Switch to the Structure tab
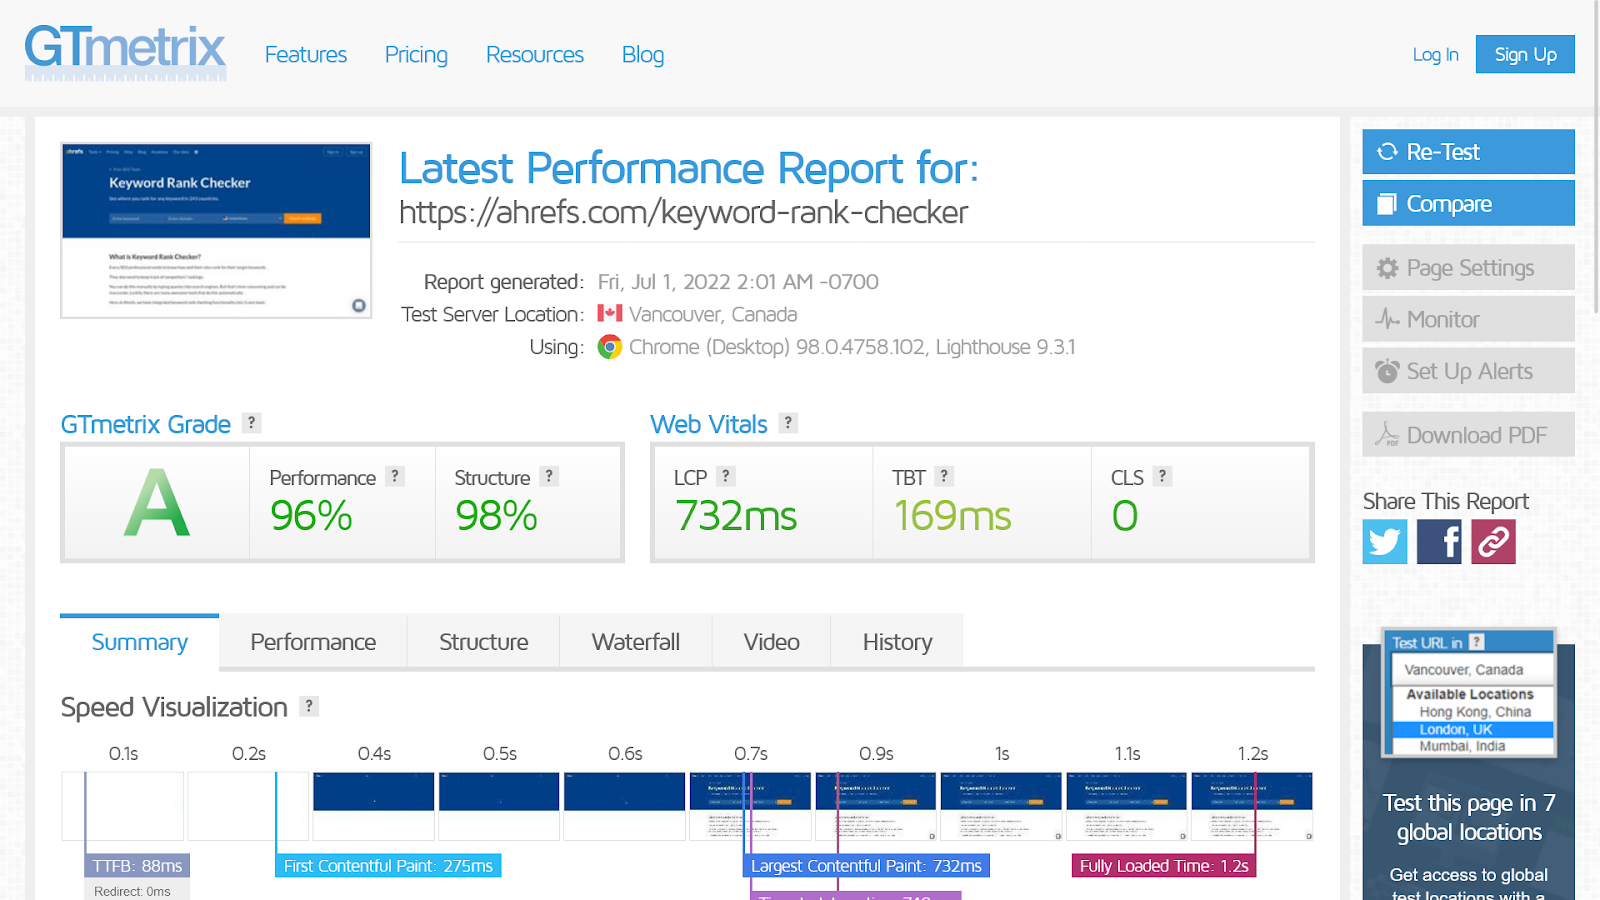 coord(484,641)
